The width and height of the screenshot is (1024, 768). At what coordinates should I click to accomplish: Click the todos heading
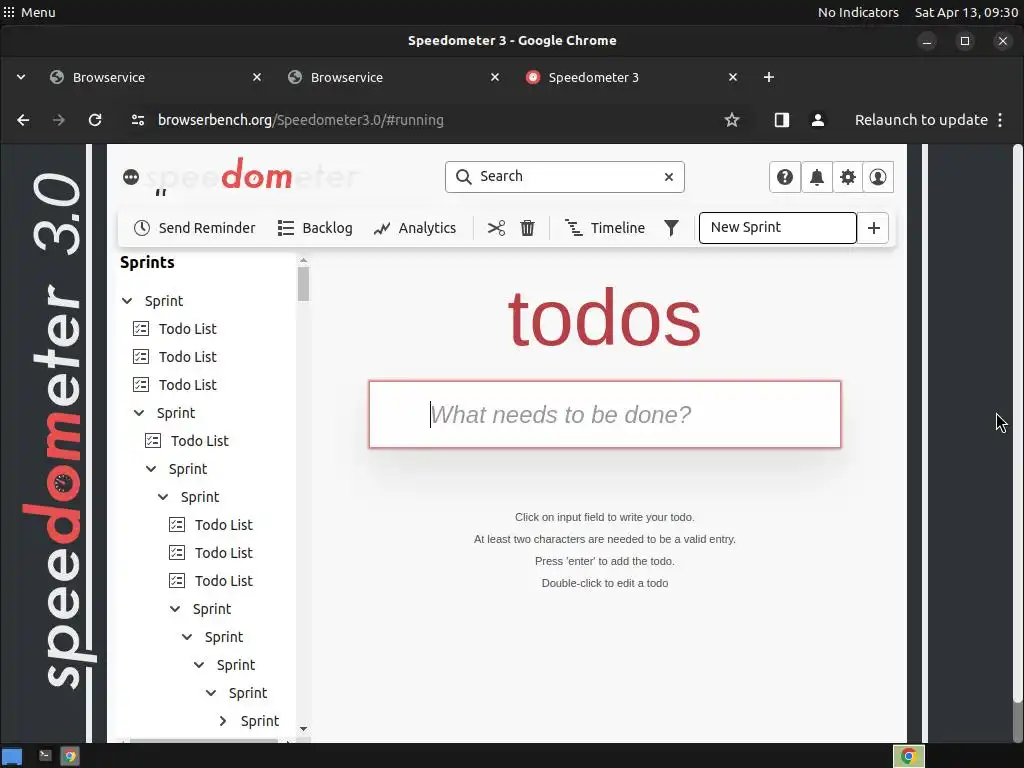tap(605, 319)
